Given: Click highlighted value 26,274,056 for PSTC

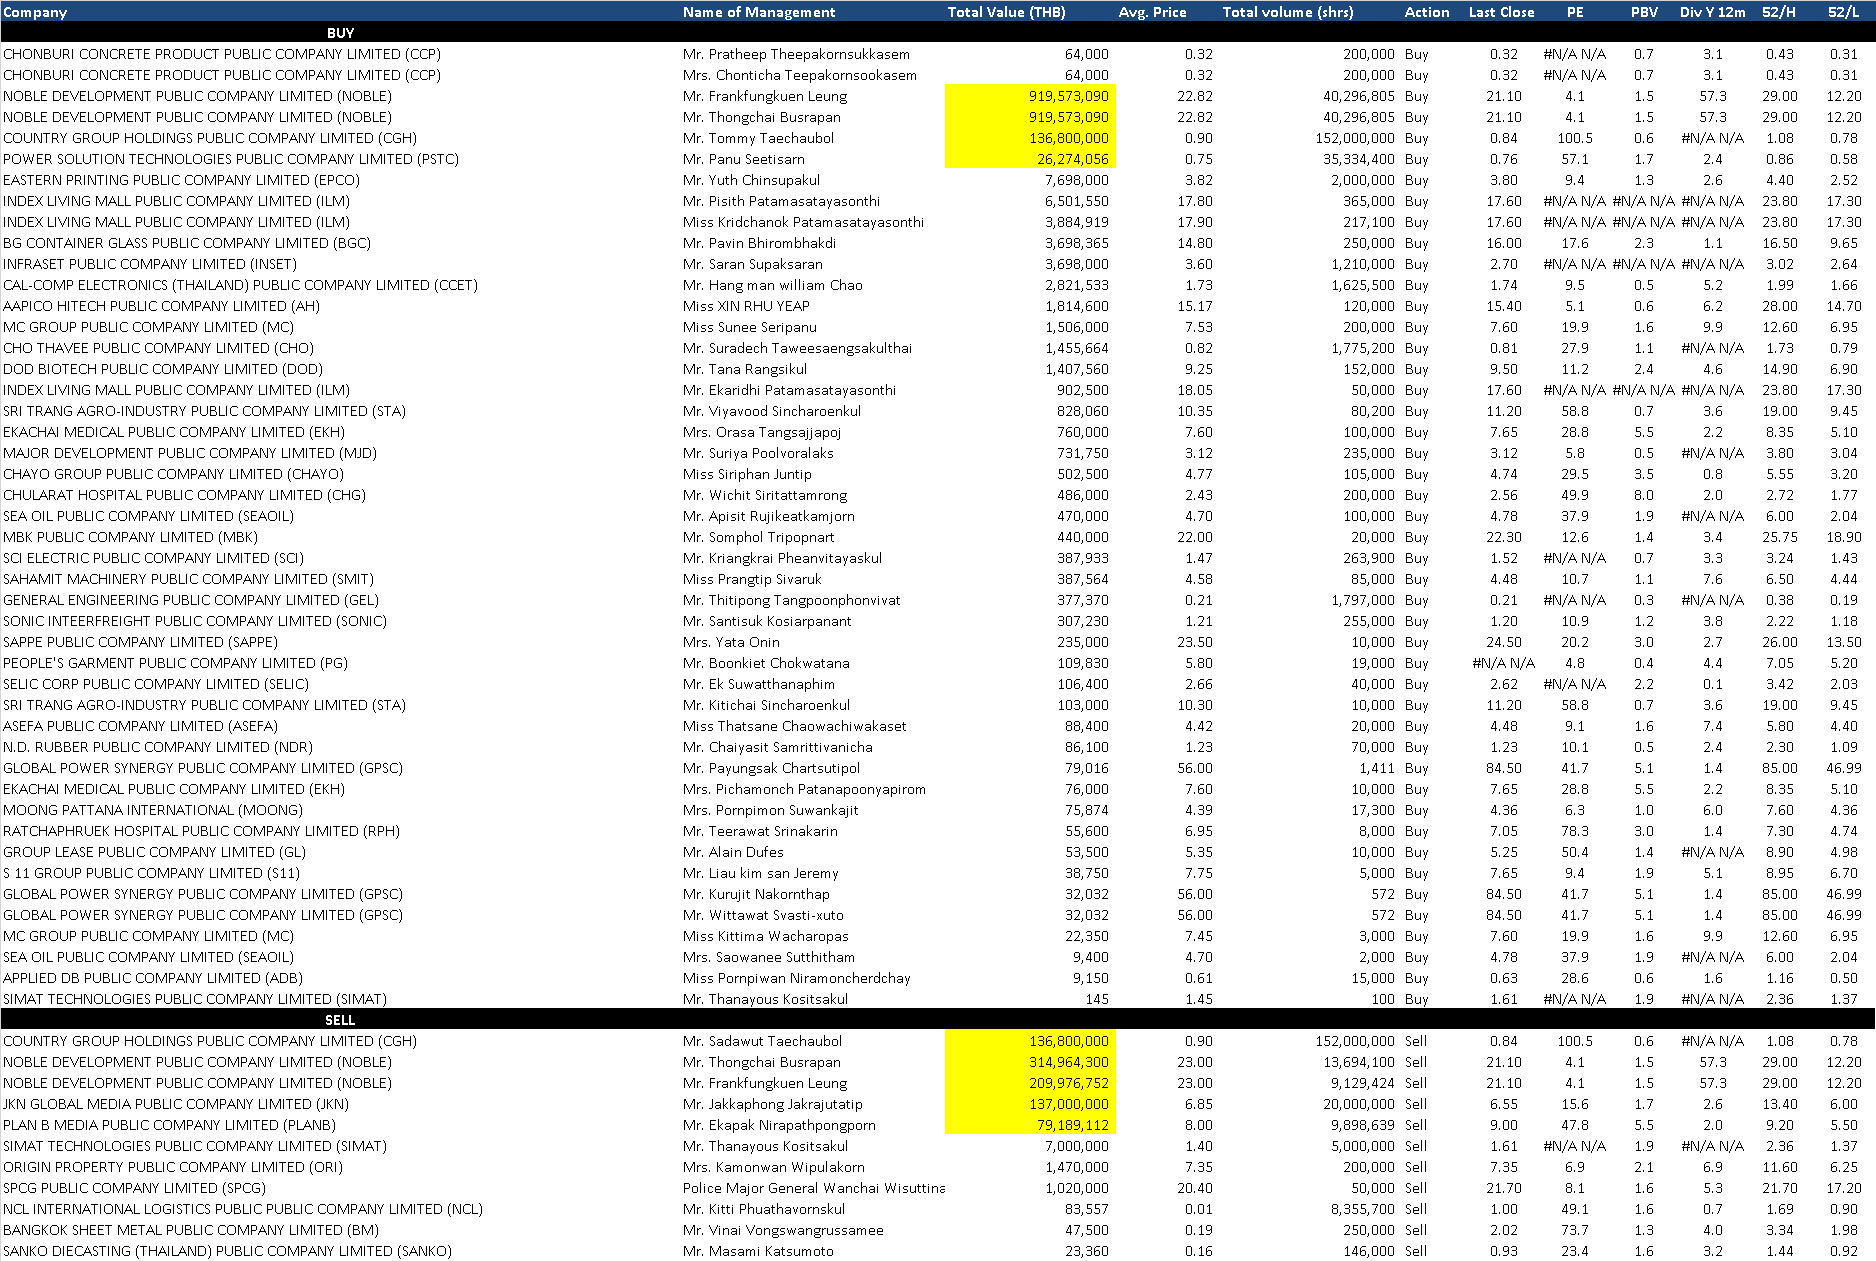Looking at the screenshot, I should click(x=1072, y=159).
